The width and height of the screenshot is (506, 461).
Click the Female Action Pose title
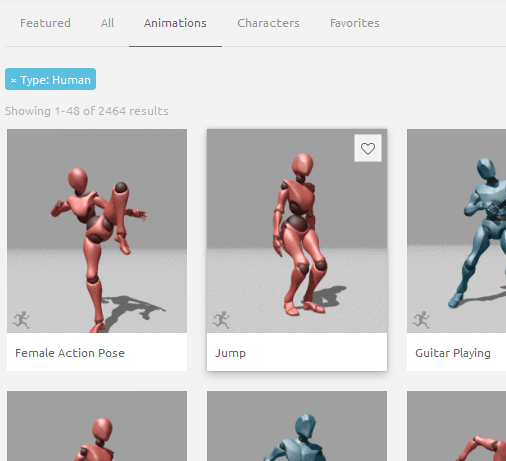[70, 353]
